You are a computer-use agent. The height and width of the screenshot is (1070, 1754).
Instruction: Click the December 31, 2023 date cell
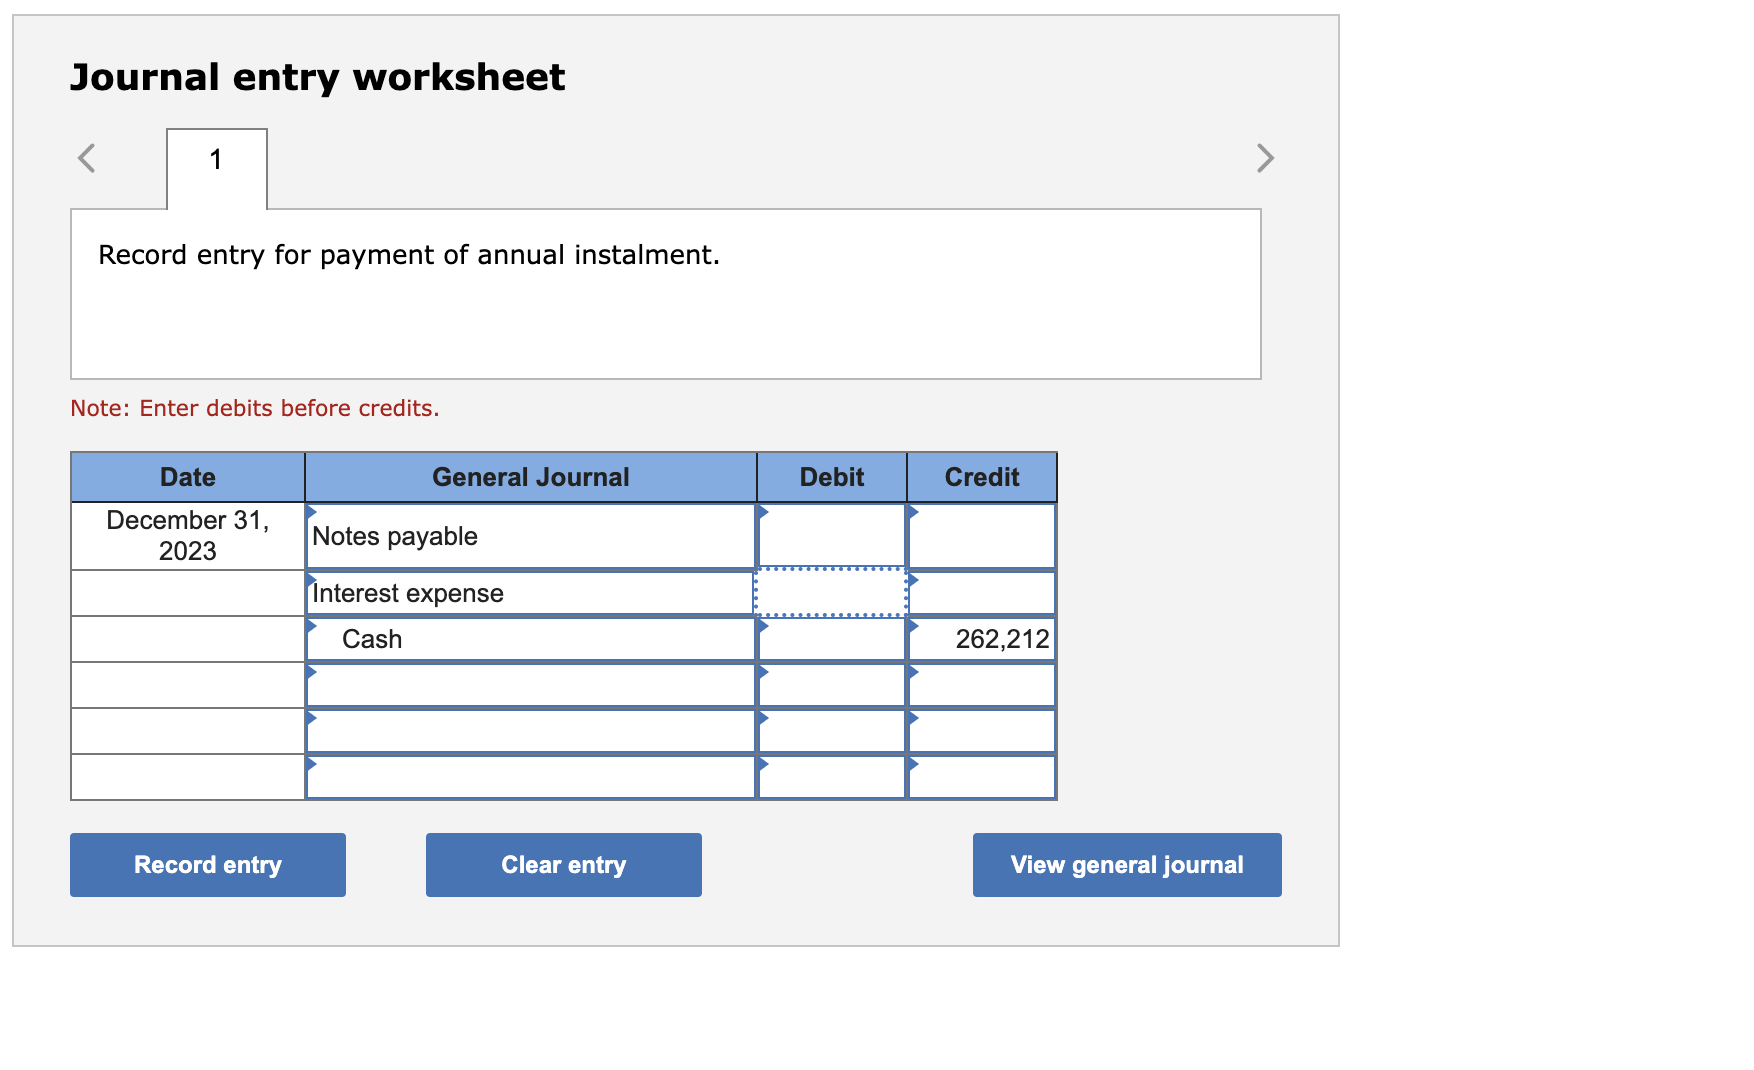188,536
